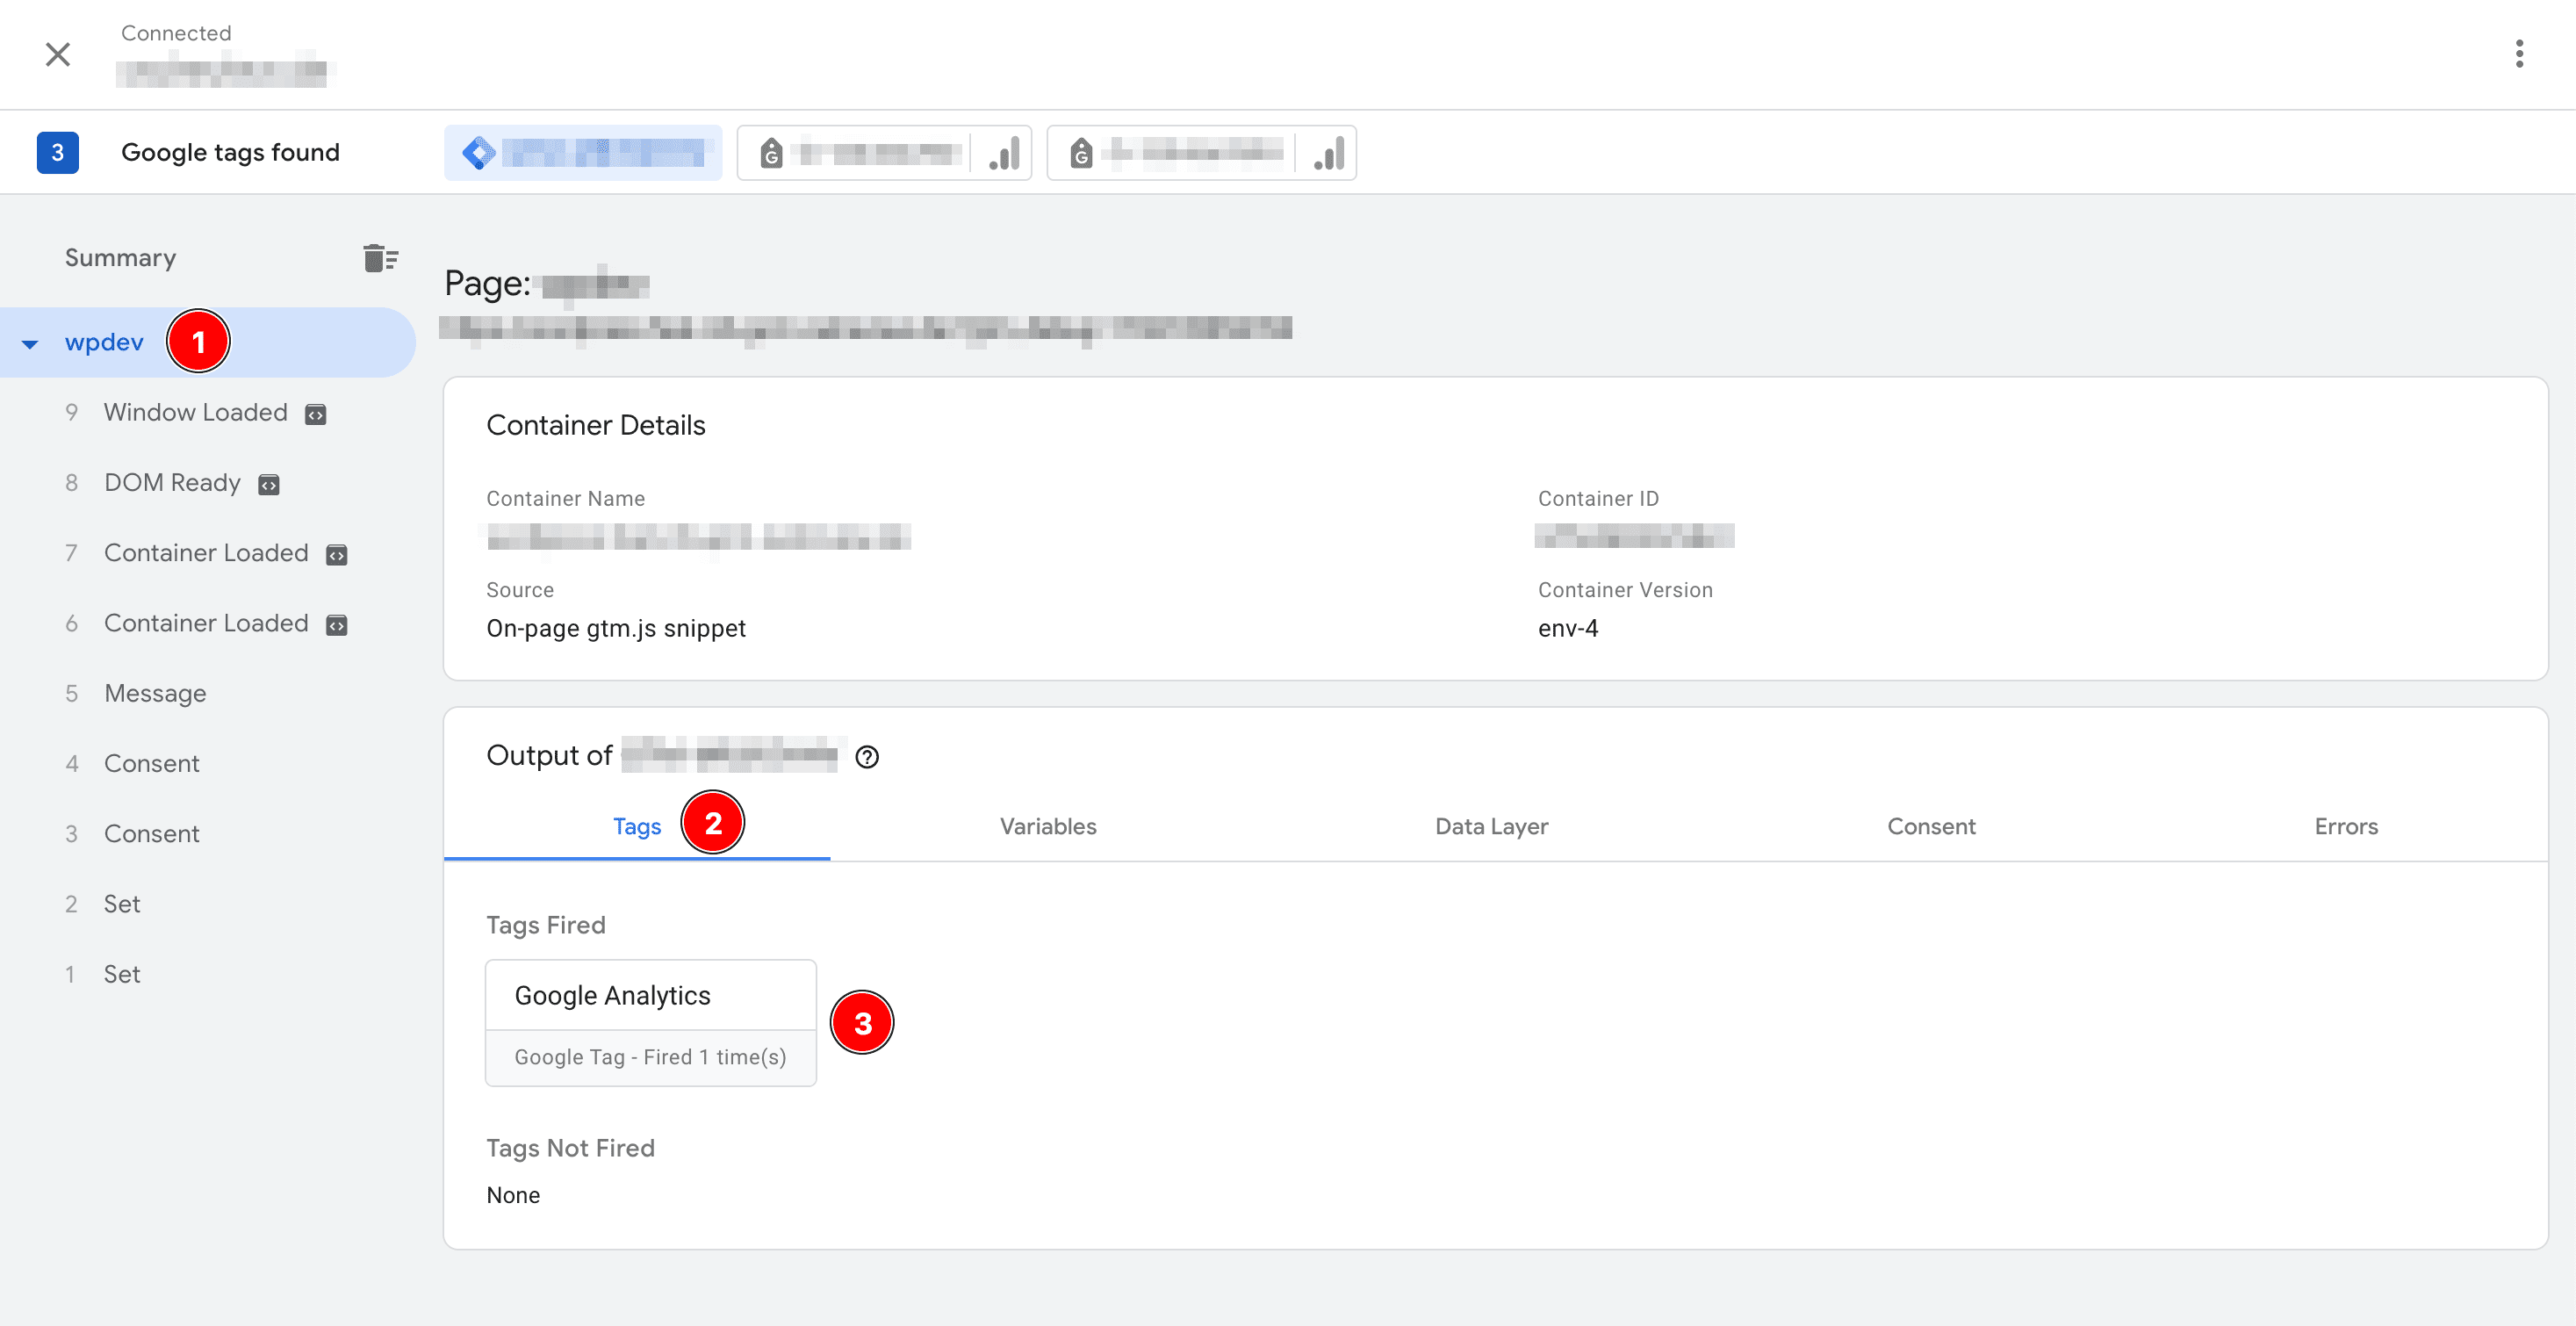Switch to the Consent tab

(1930, 826)
